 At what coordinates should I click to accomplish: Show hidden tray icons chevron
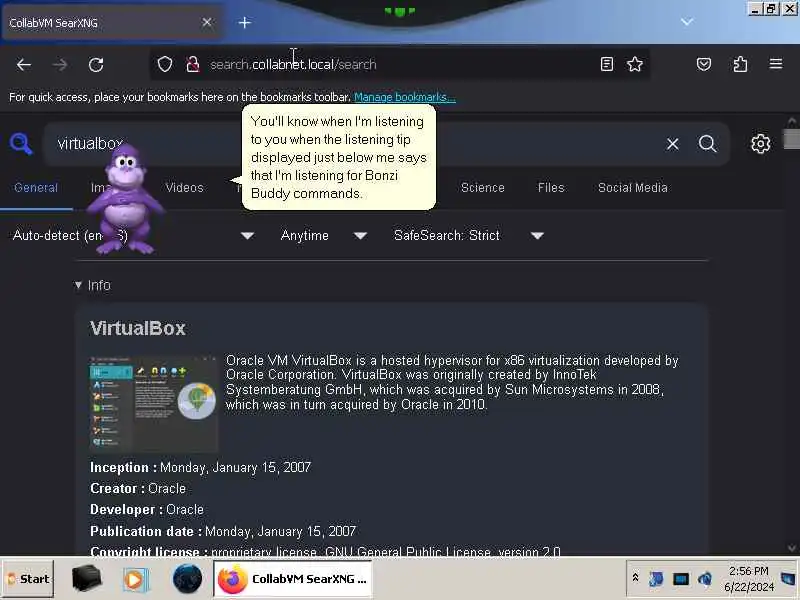tap(635, 578)
